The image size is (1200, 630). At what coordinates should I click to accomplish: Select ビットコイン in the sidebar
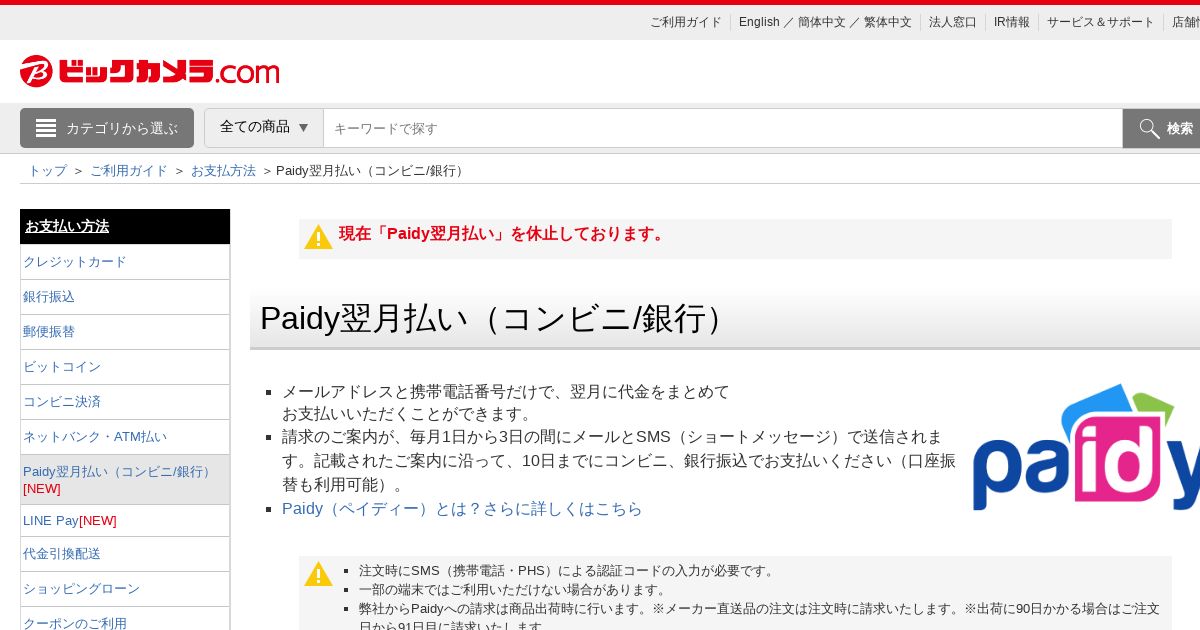(125, 367)
